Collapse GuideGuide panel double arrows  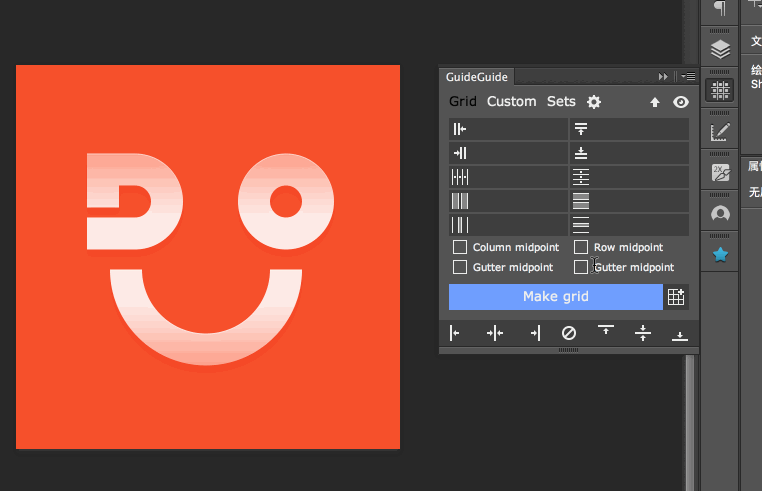663,76
